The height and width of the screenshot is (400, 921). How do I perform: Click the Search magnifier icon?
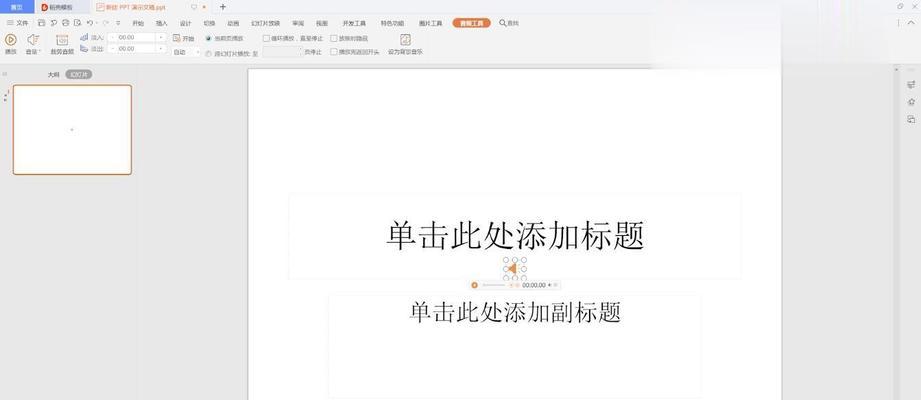tap(503, 23)
